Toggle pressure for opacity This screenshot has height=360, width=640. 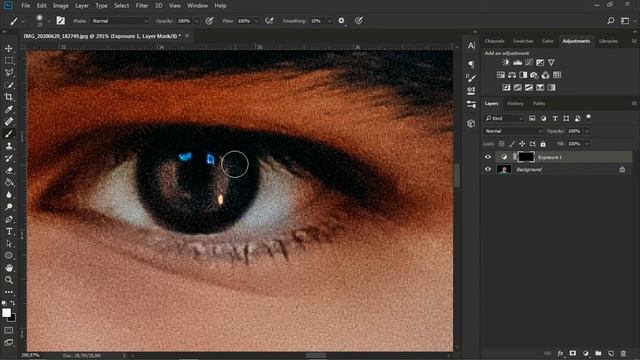(x=209, y=21)
